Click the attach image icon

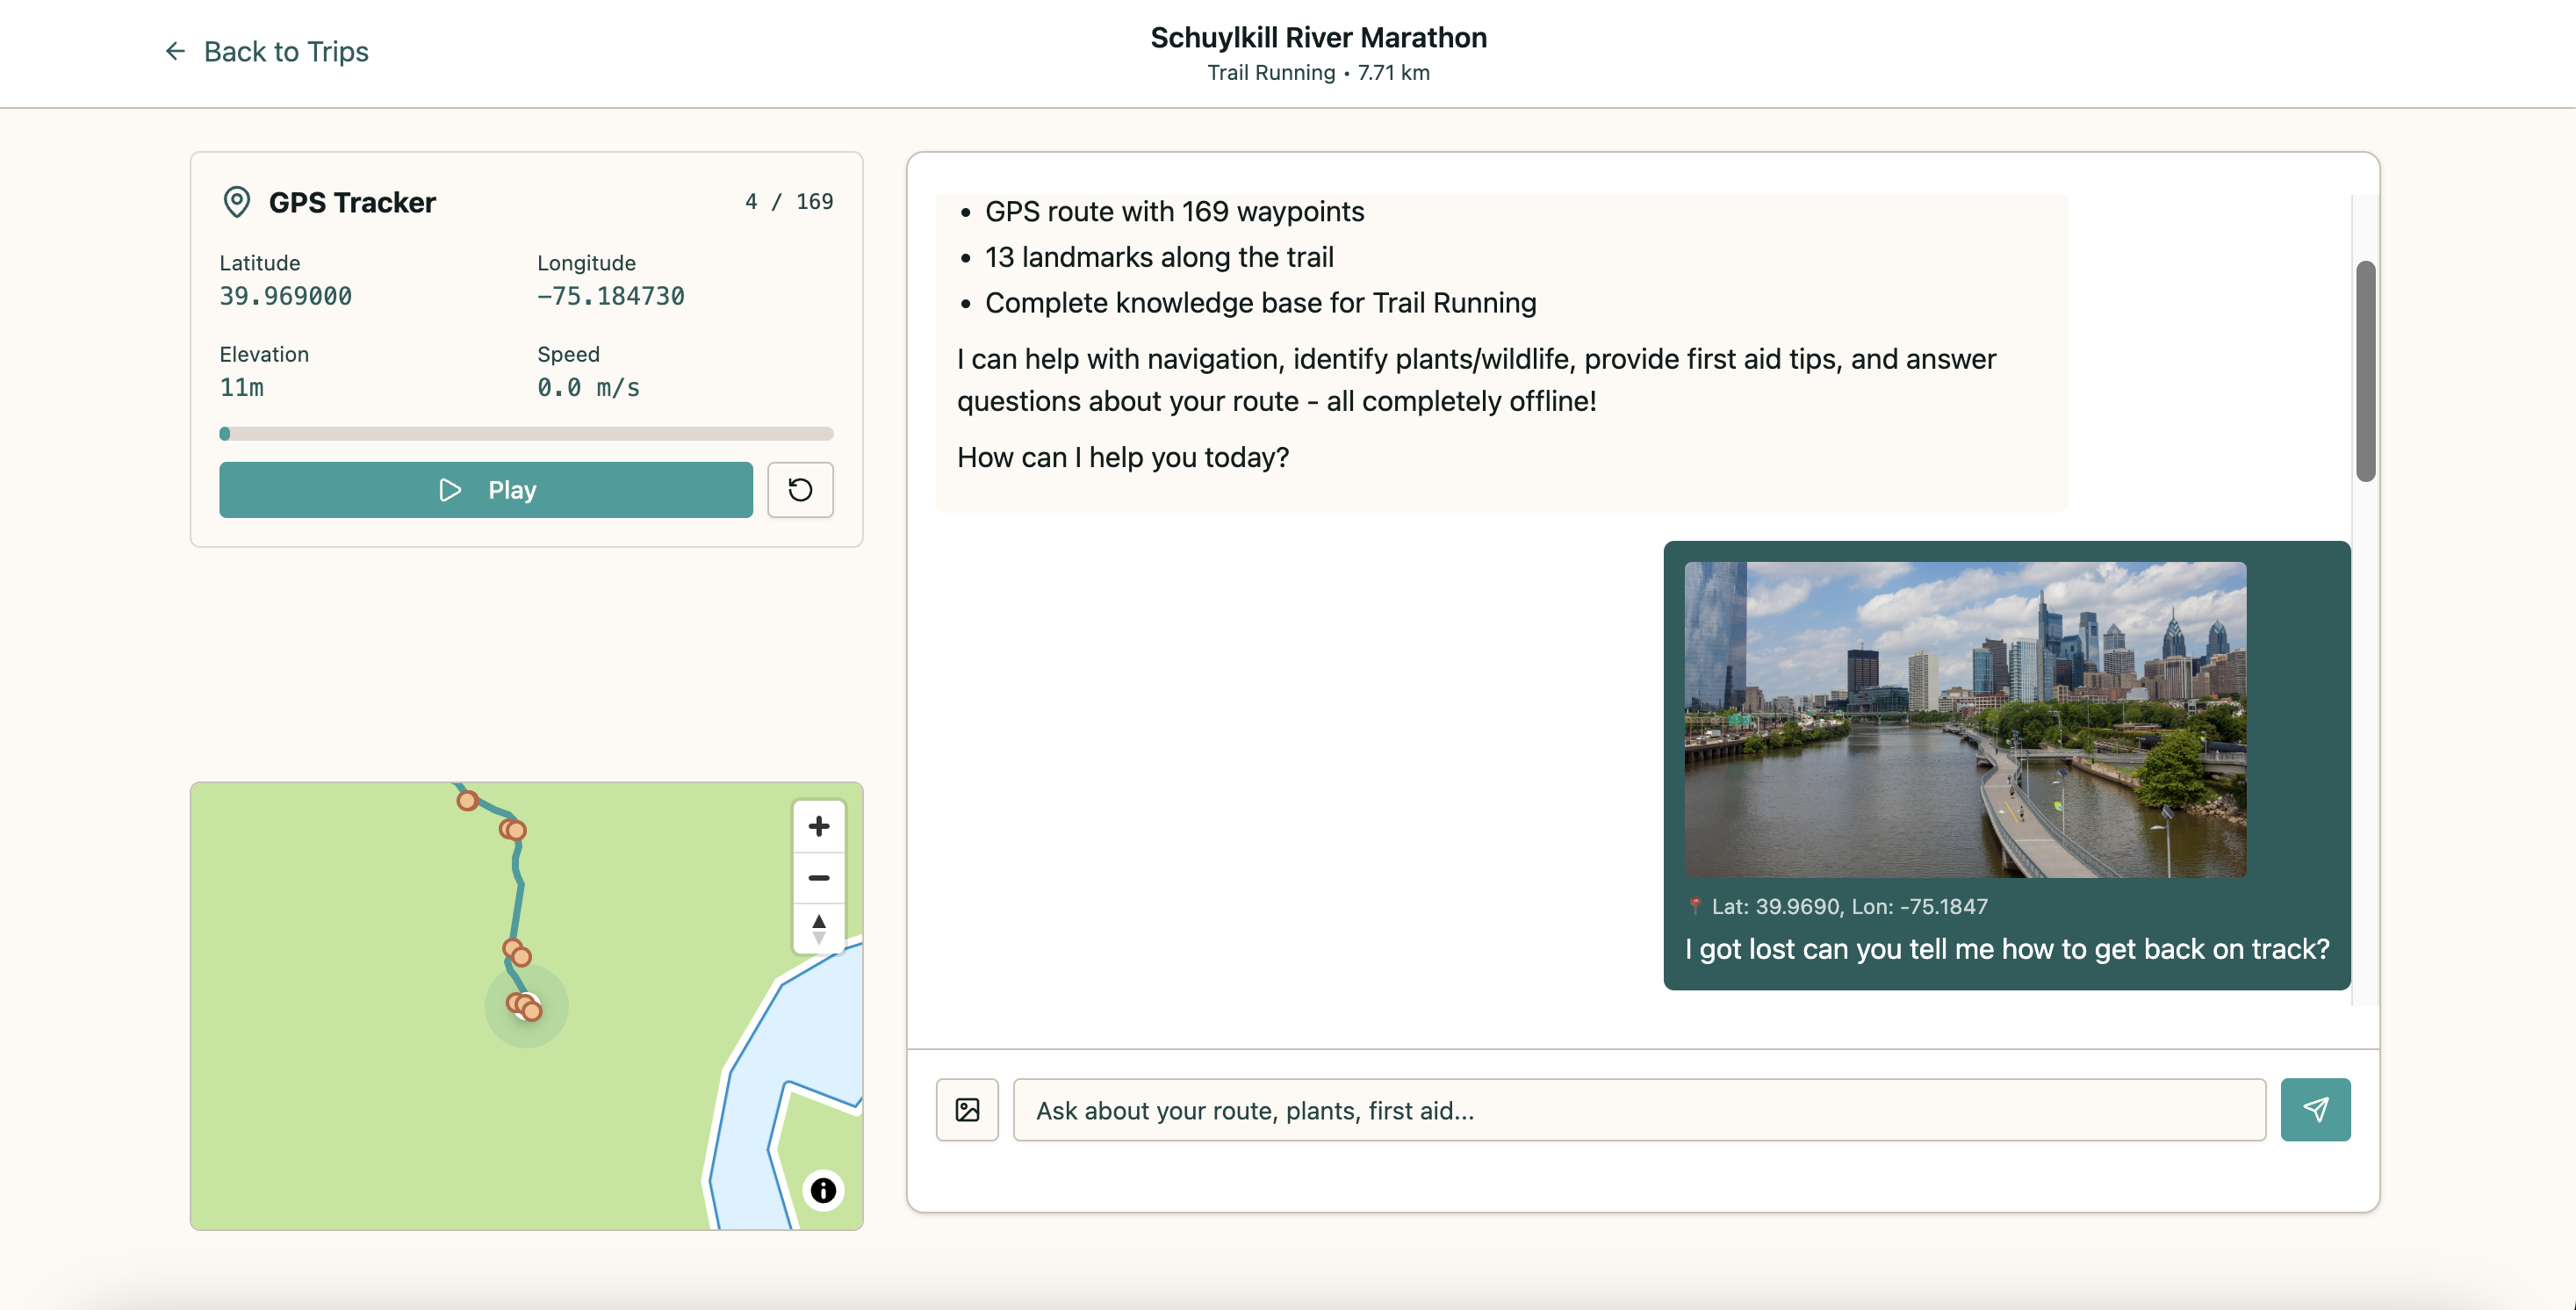coord(966,1110)
